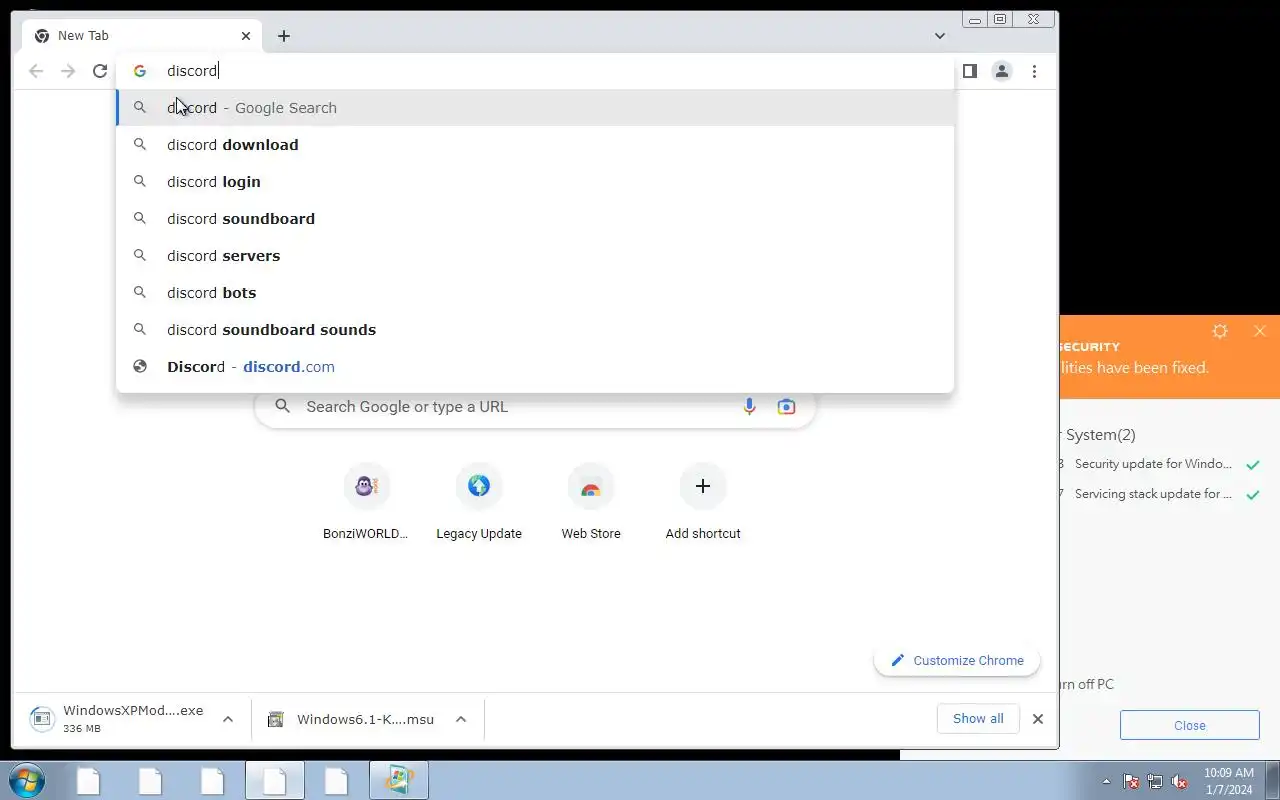Click the Close button in security window
This screenshot has width=1280, height=800.
pos(1189,726)
